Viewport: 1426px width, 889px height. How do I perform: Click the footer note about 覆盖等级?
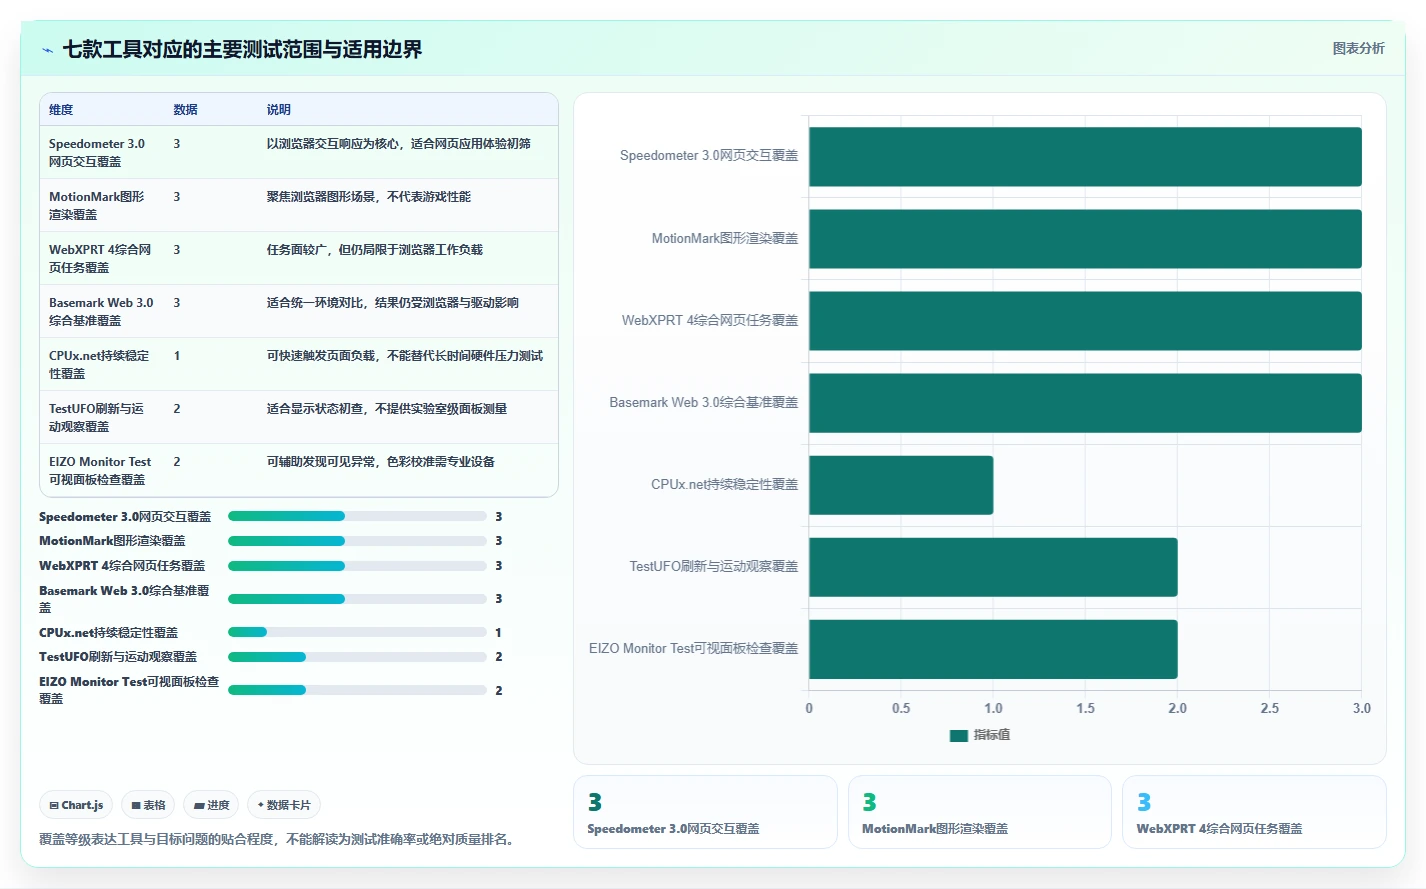click(279, 839)
